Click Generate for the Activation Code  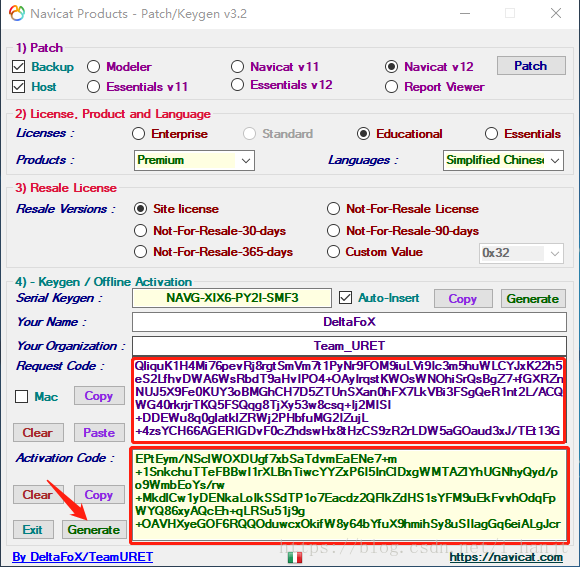click(94, 530)
